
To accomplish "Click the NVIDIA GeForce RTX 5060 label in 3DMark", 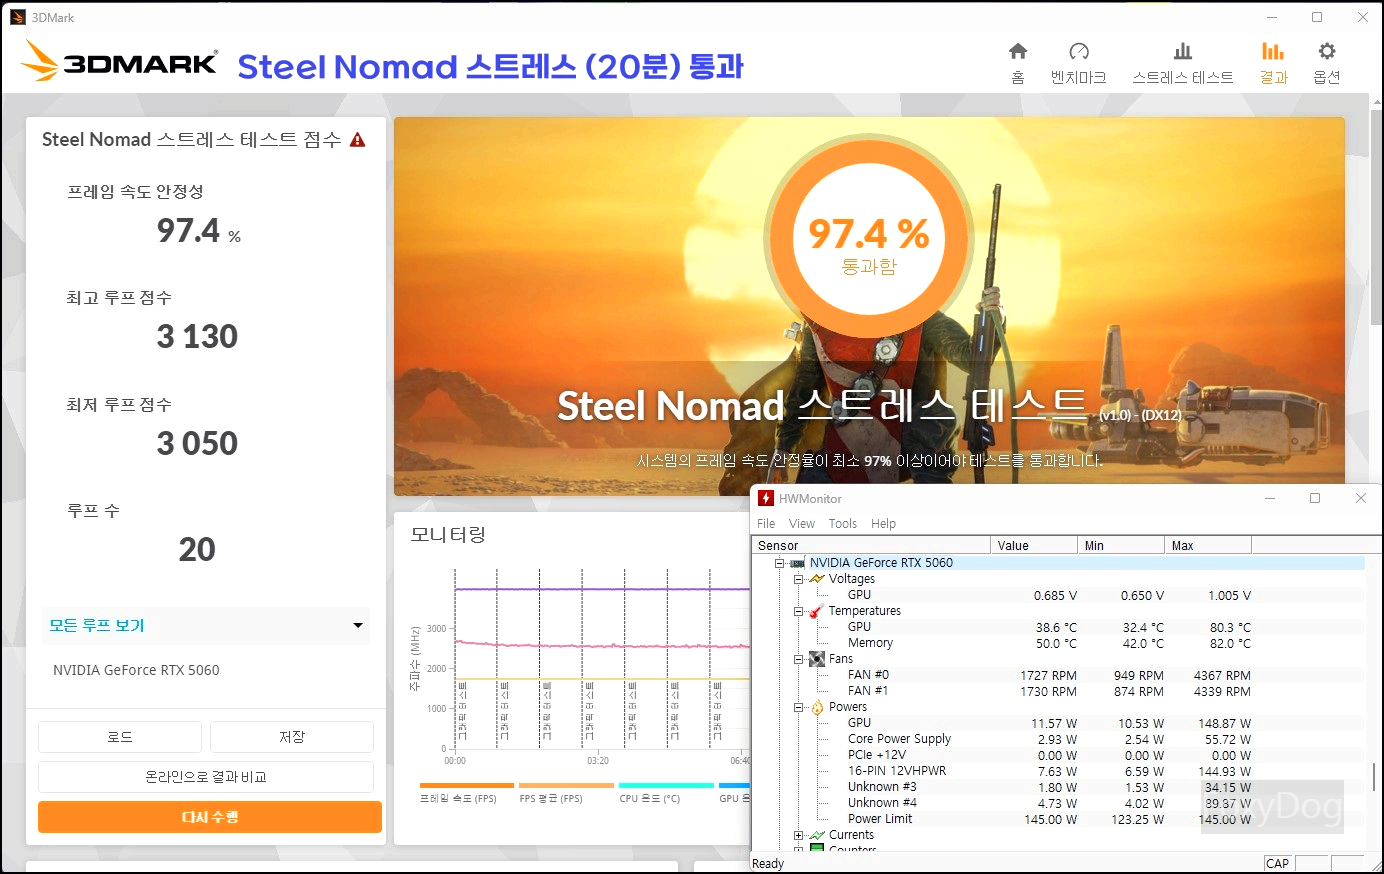I will point(136,670).
